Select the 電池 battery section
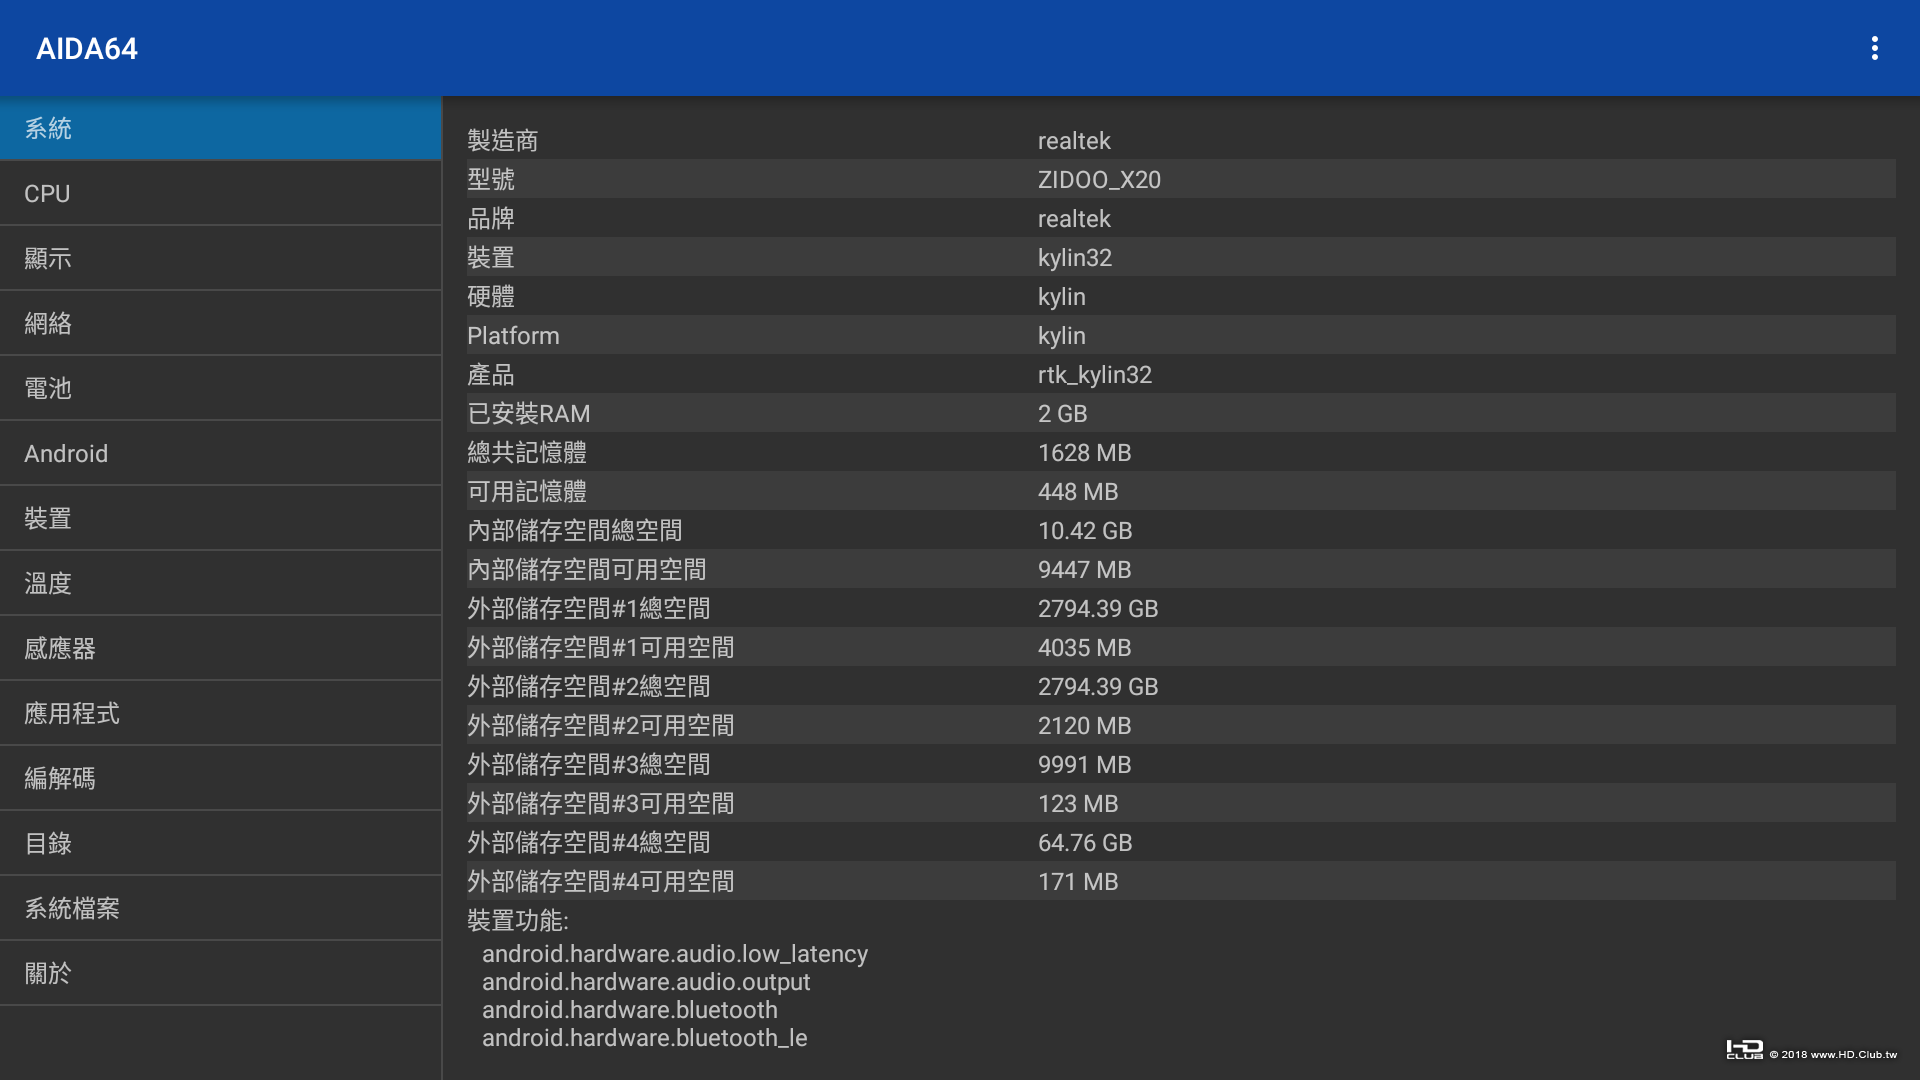1920x1080 pixels. click(x=220, y=389)
